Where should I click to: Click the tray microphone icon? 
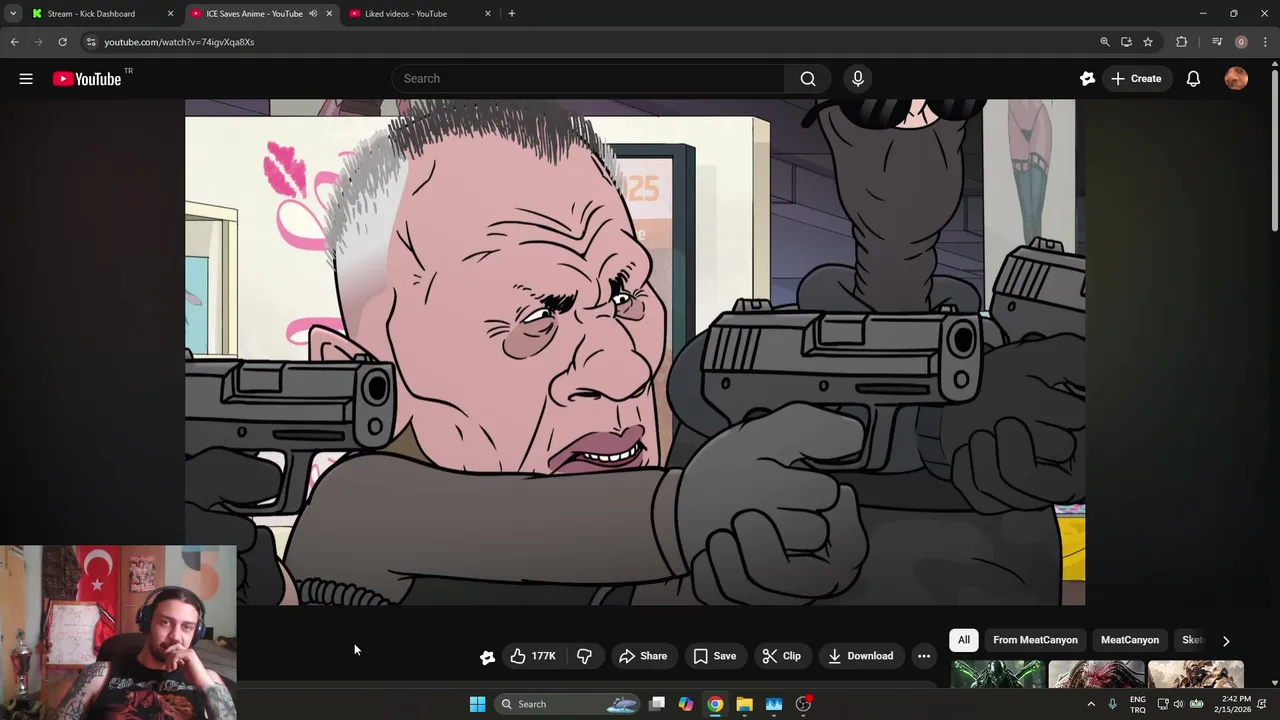[x=1112, y=704]
